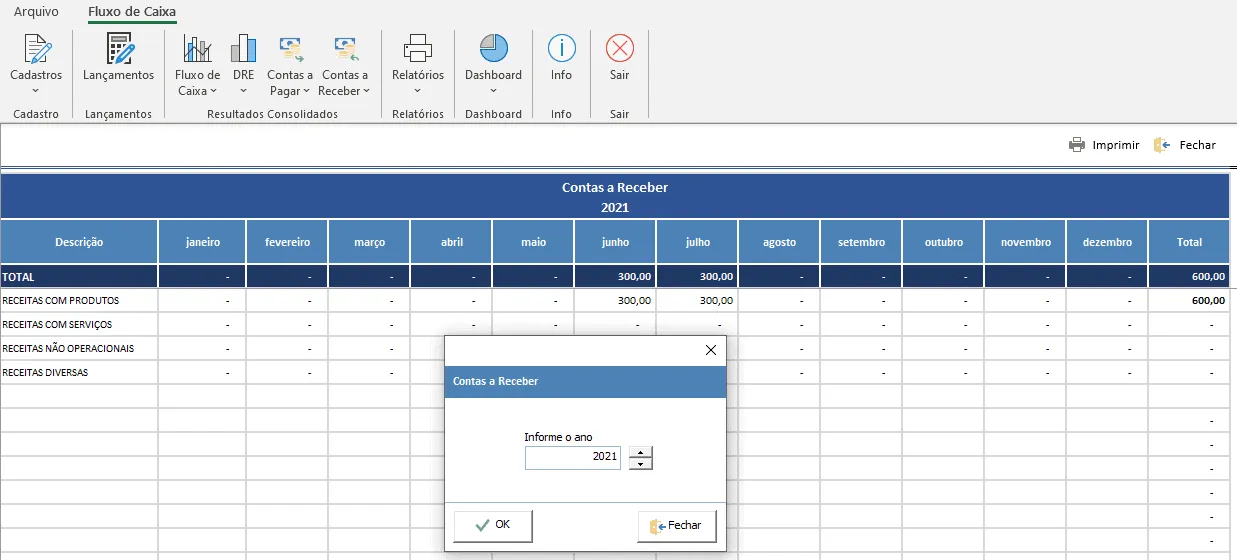Decrease the year with the down spinner
Image resolution: width=1237 pixels, height=560 pixels.
641,464
